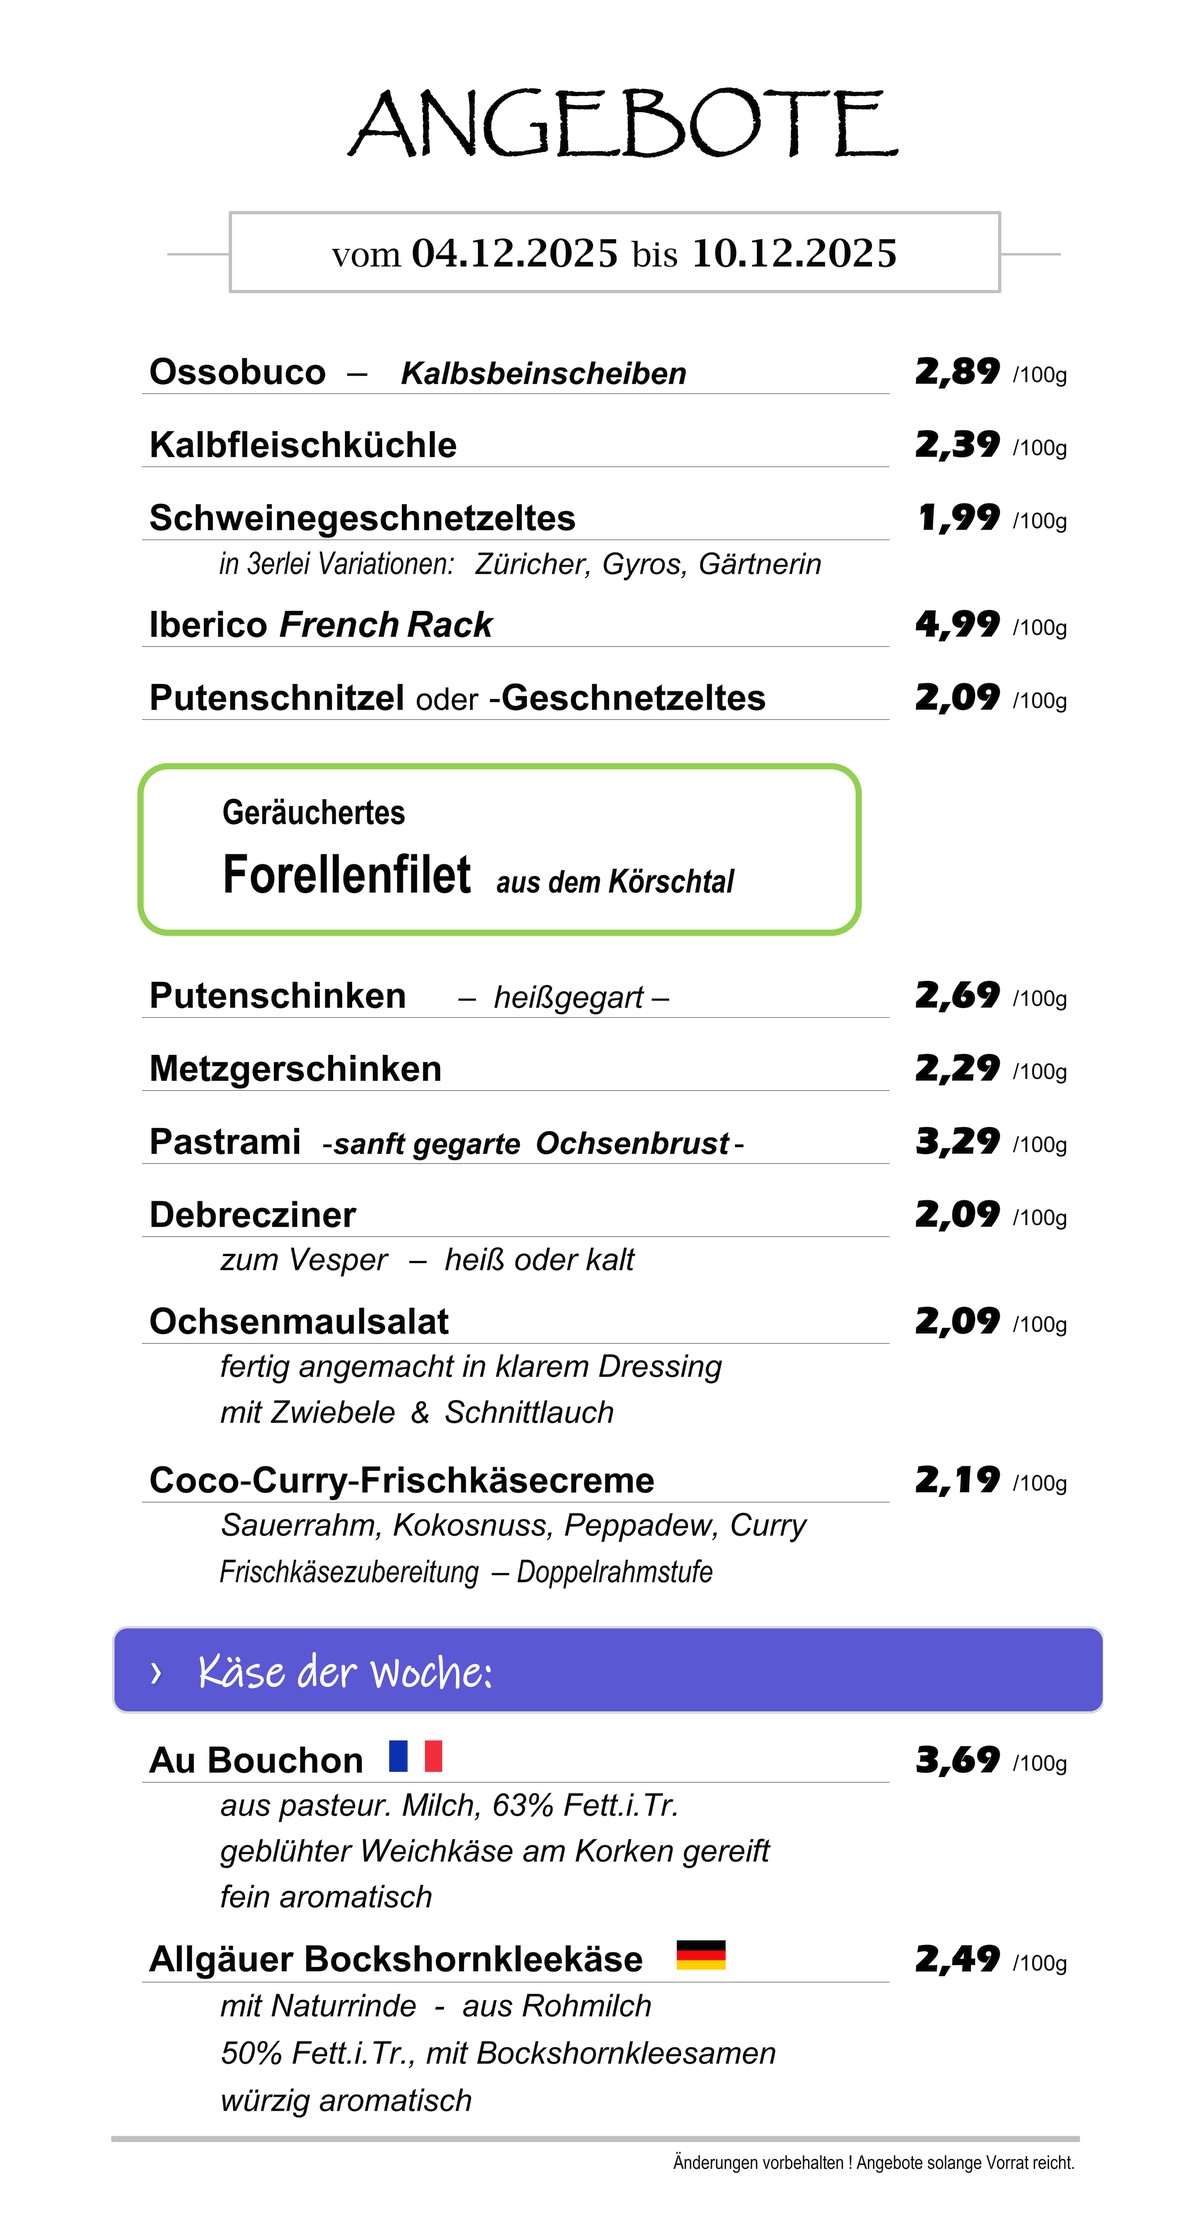Viewport: 1200px width, 2235px height.
Task: Select the Debrecziner item
Action: (x=252, y=1215)
